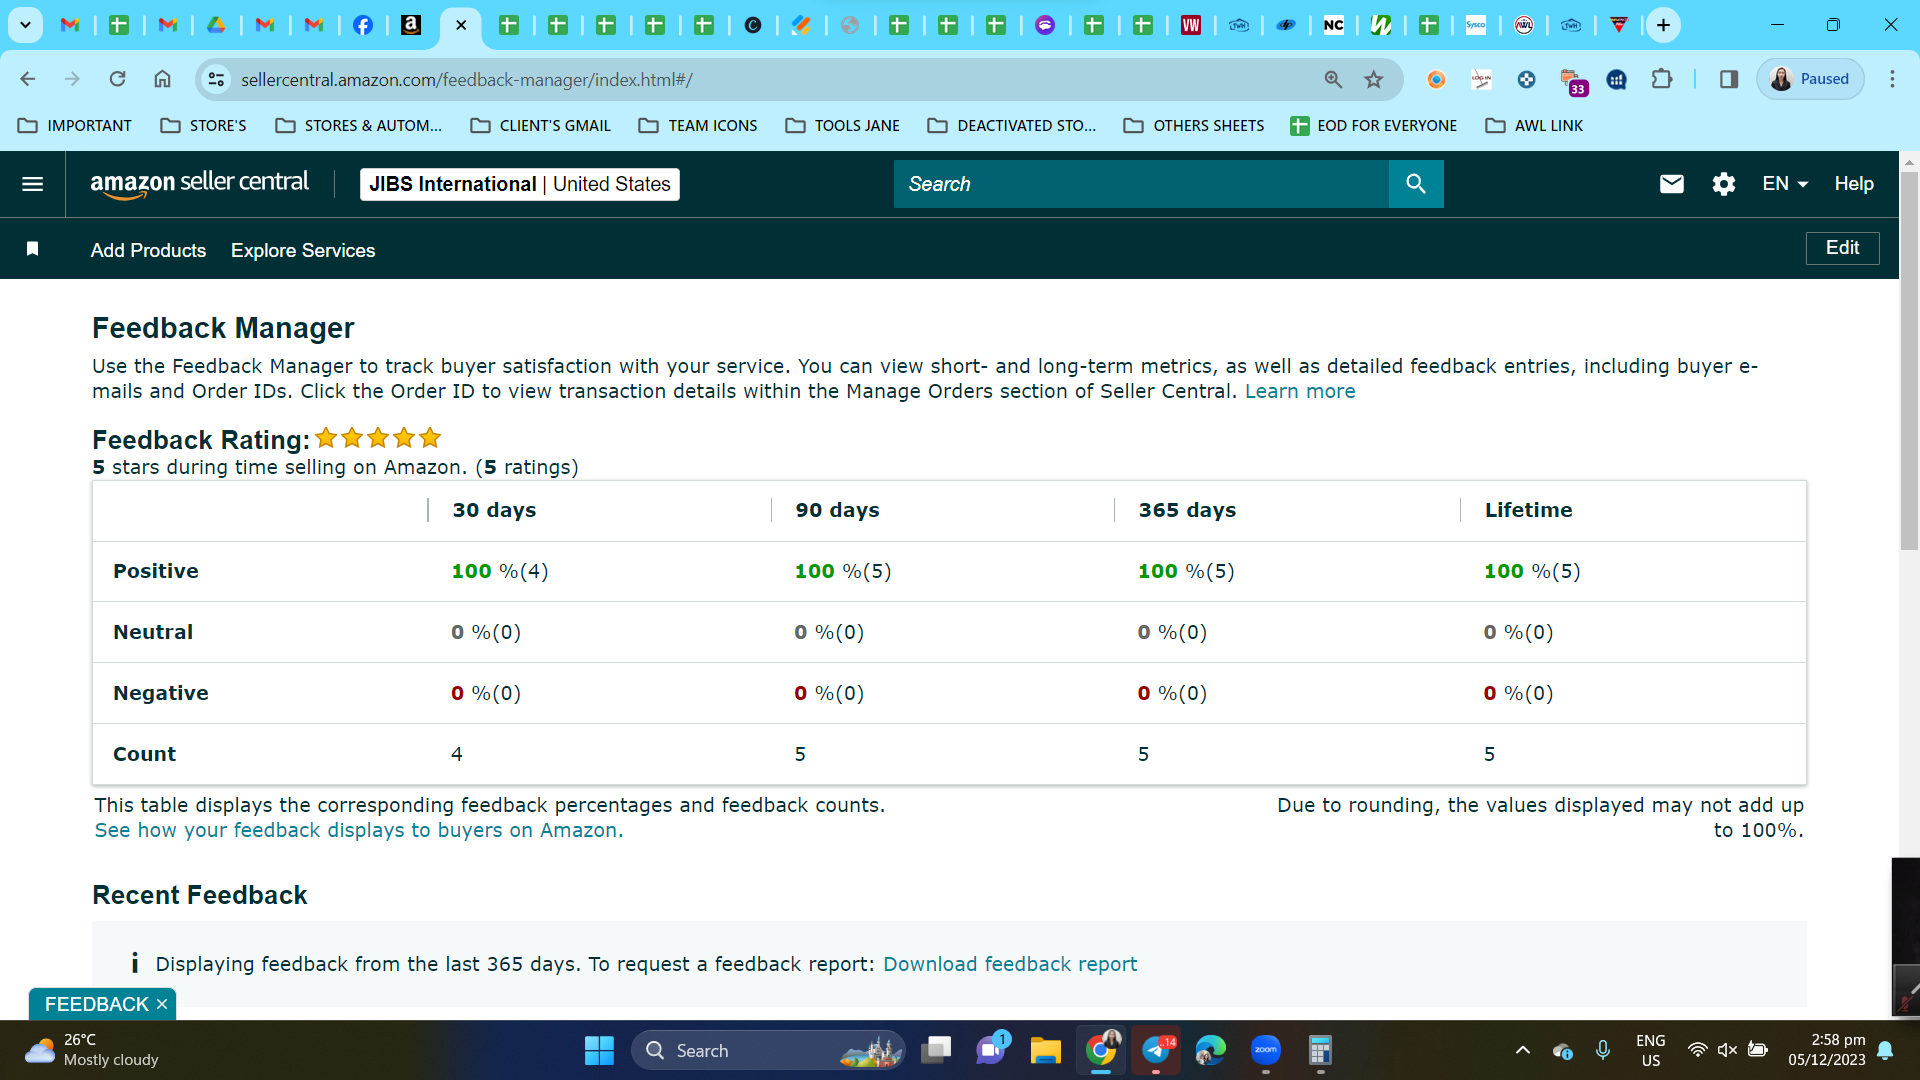Image resolution: width=1920 pixels, height=1080 pixels.
Task: Click the Edit button
Action: click(1842, 248)
